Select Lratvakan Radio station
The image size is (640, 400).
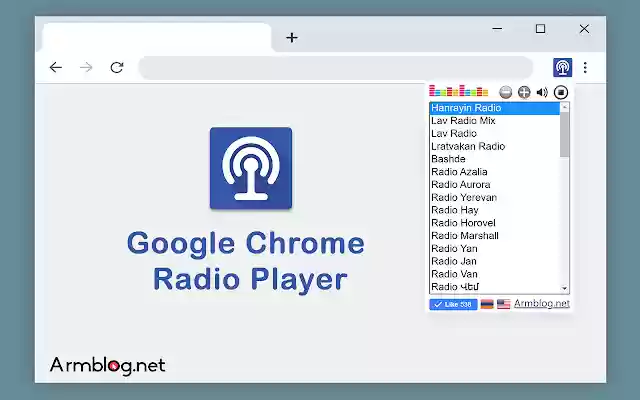[x=495, y=146]
